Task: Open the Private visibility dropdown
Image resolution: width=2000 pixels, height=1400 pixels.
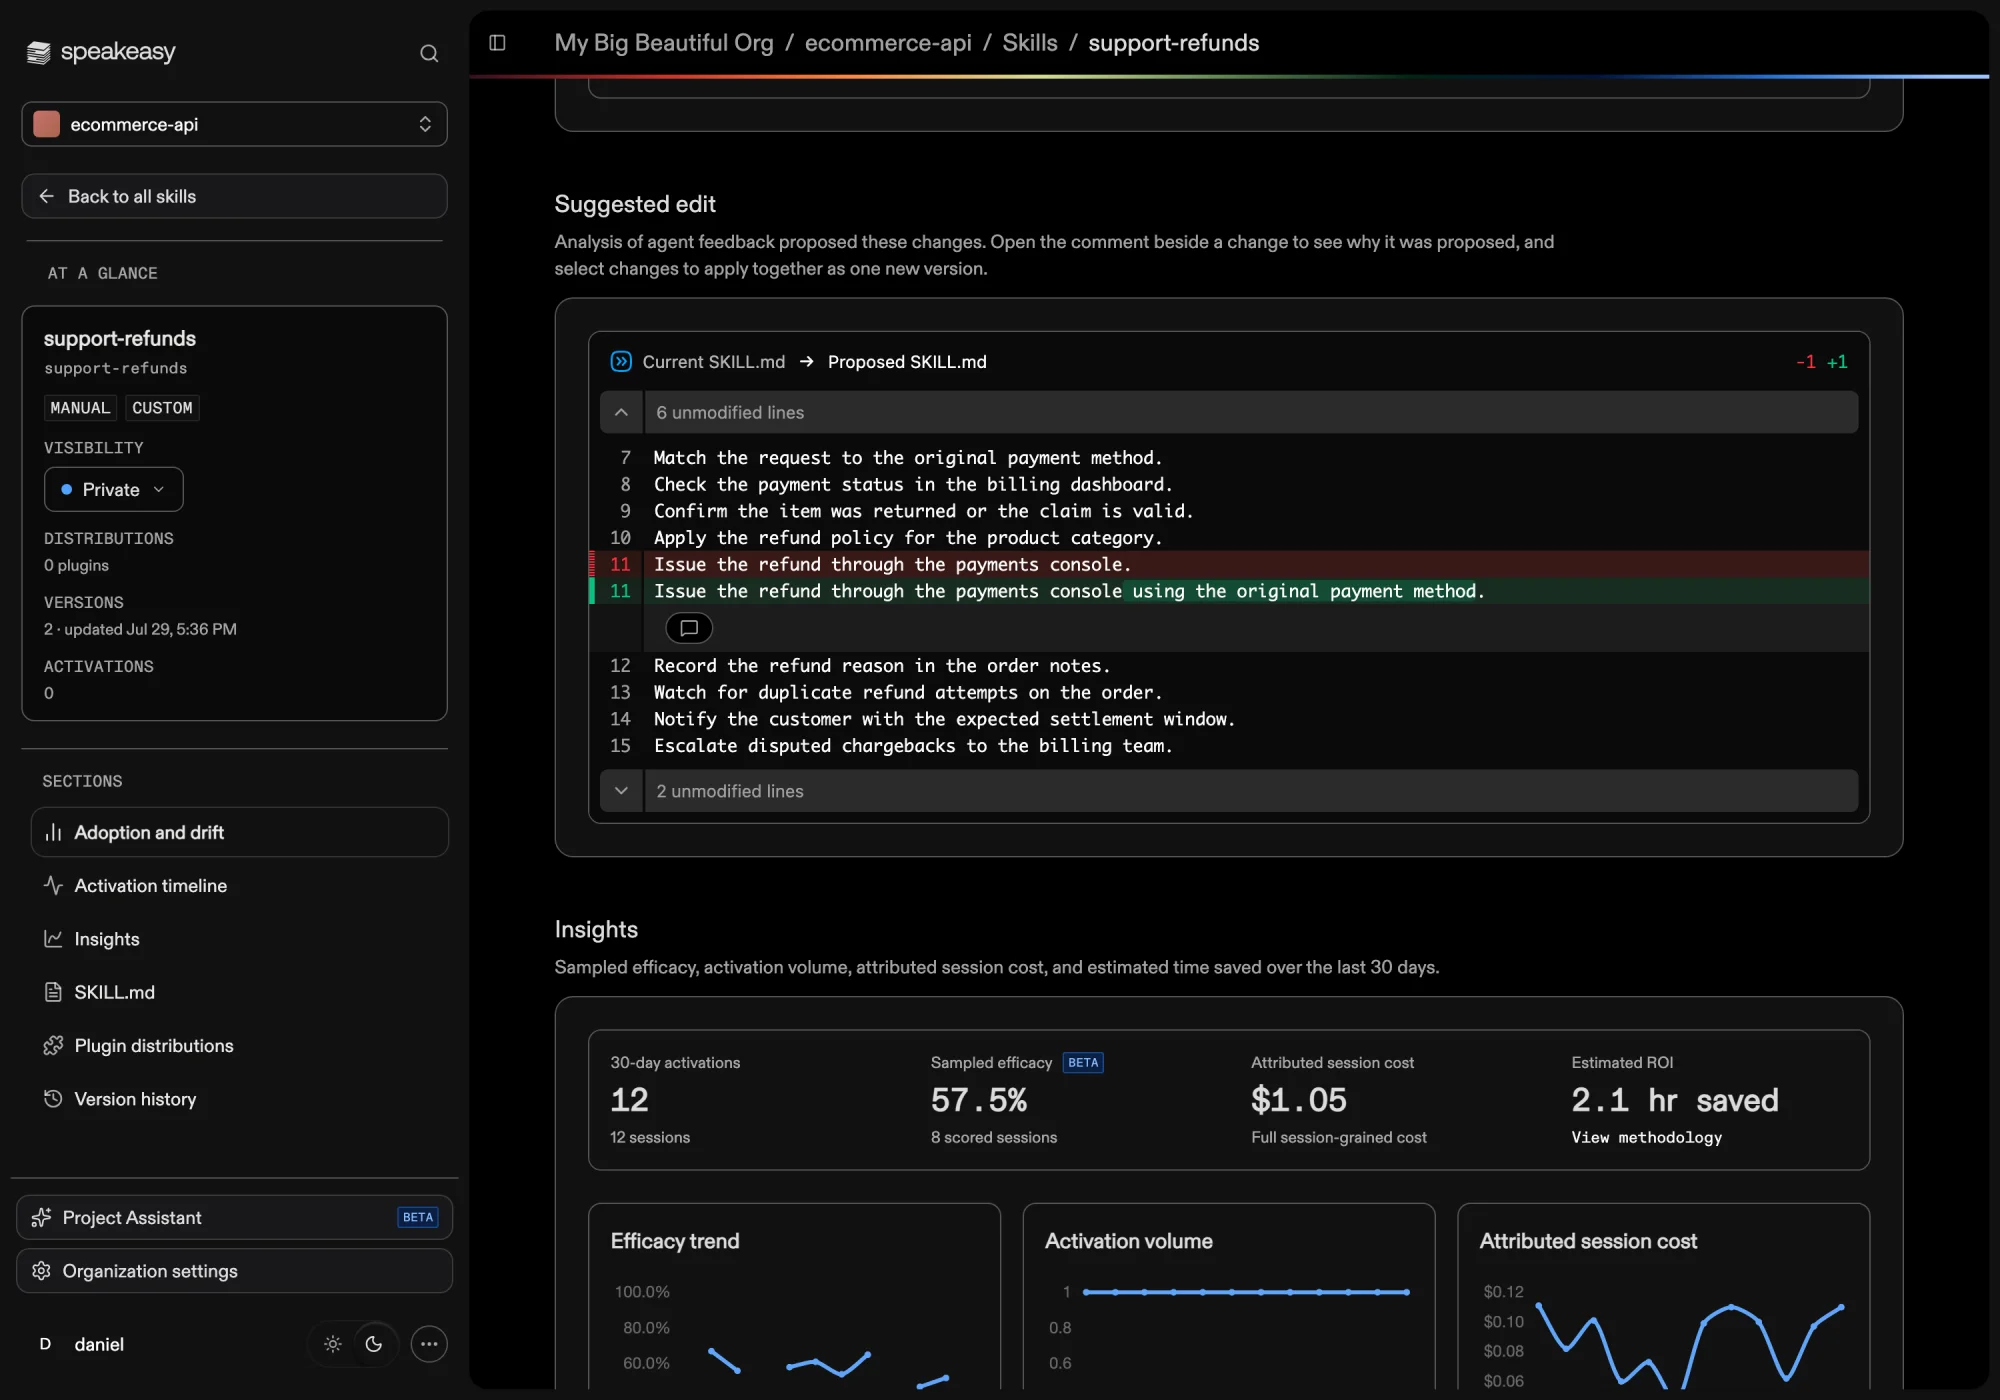Action: [x=113, y=489]
